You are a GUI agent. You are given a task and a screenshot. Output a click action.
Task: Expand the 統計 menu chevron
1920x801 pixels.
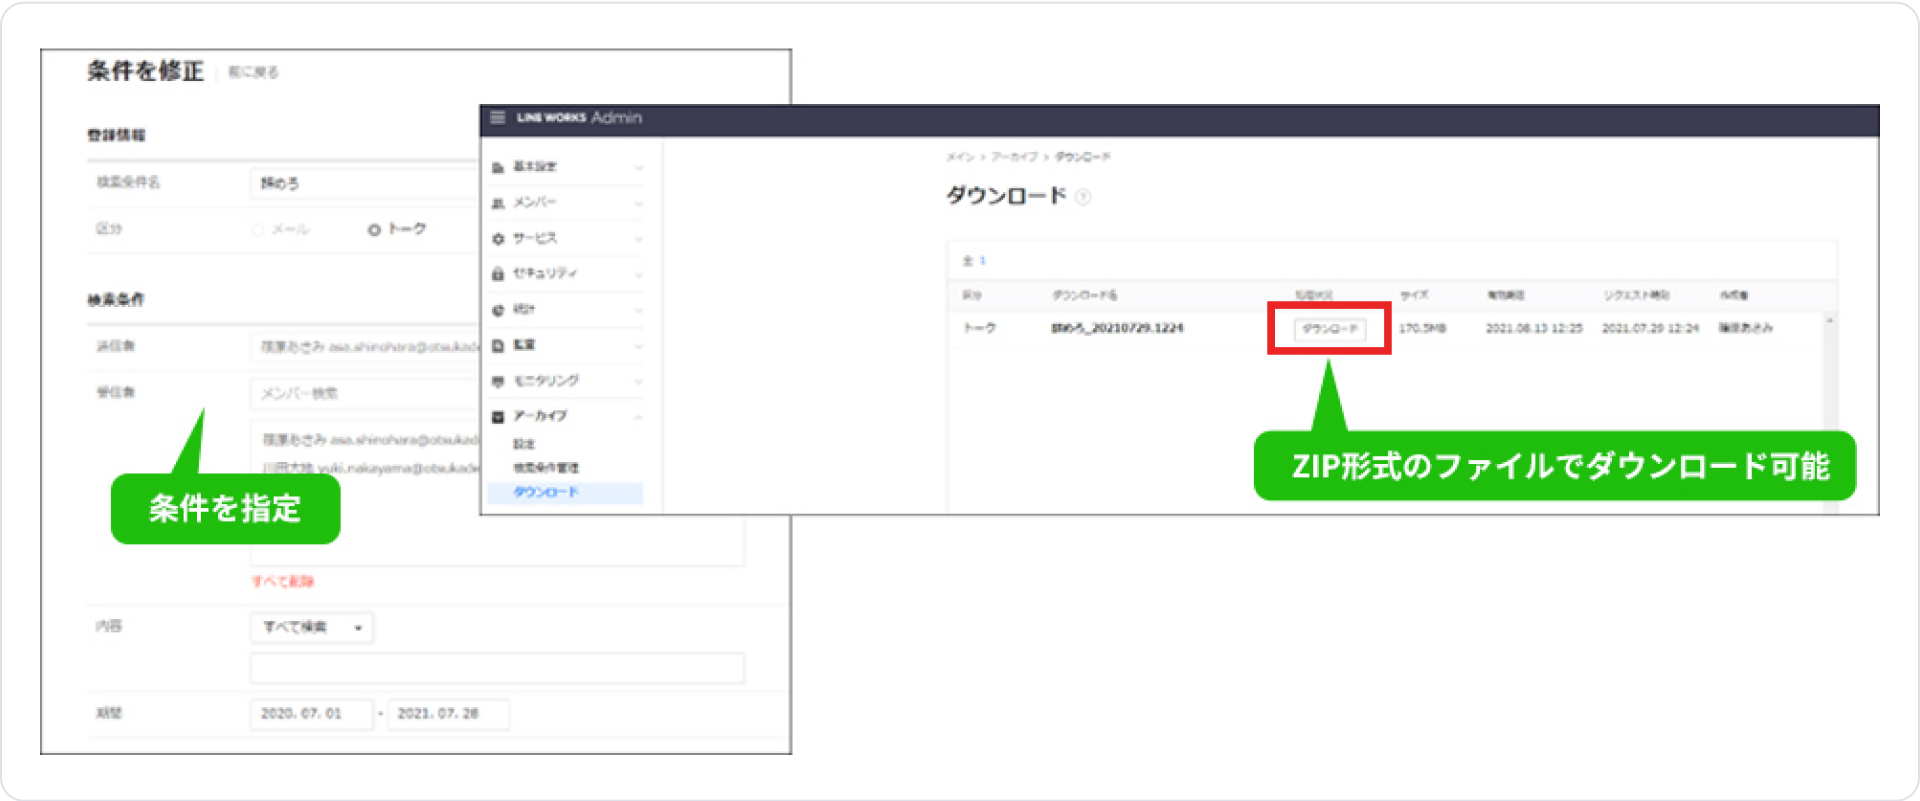(638, 310)
